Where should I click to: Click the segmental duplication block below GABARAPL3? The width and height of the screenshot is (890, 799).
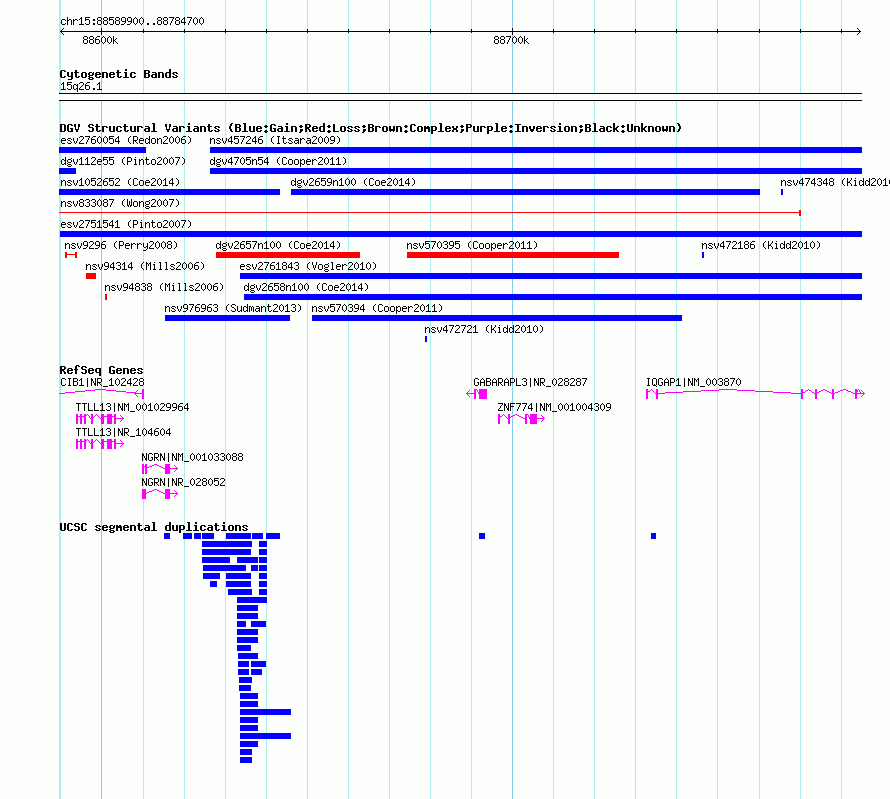pyautogui.click(x=482, y=536)
